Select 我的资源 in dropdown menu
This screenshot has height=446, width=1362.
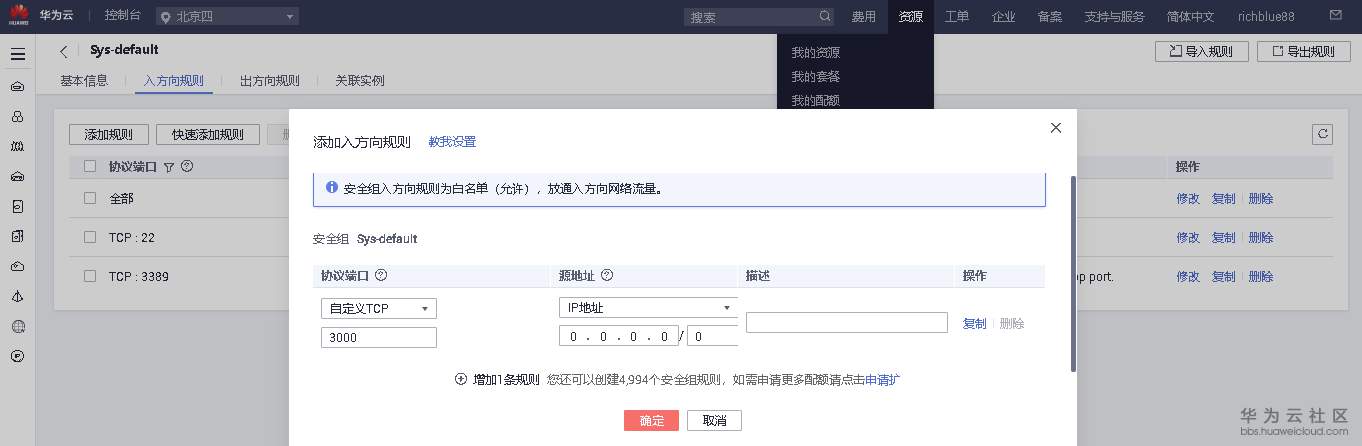pyautogui.click(x=815, y=52)
